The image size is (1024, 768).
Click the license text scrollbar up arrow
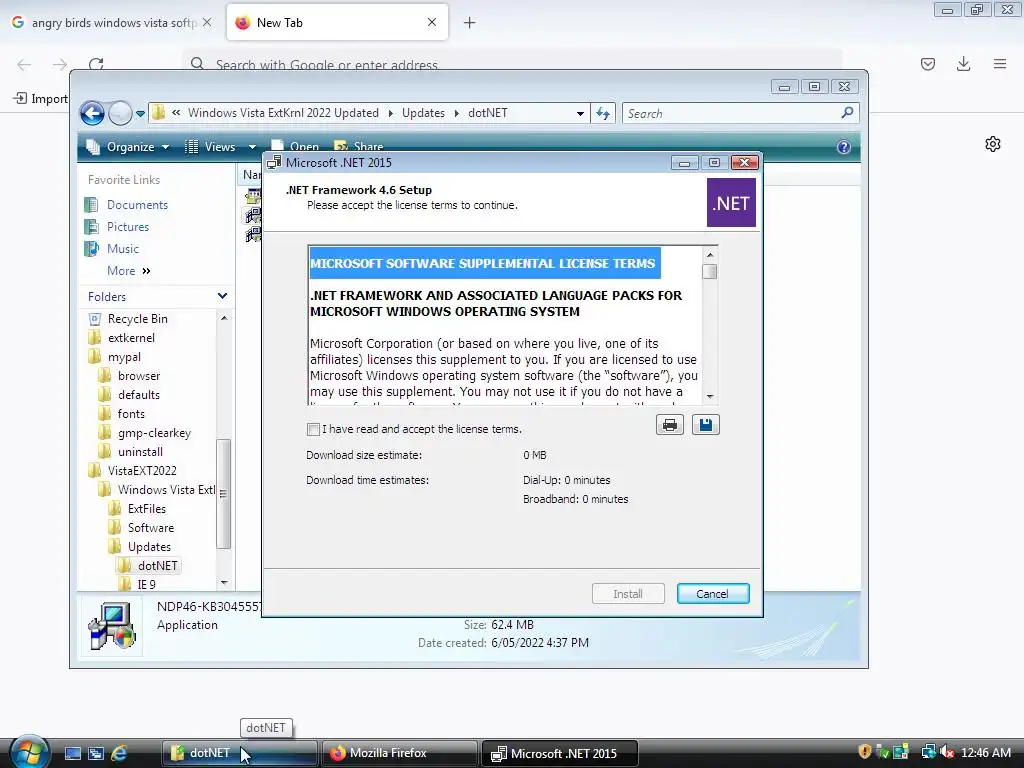click(x=710, y=254)
